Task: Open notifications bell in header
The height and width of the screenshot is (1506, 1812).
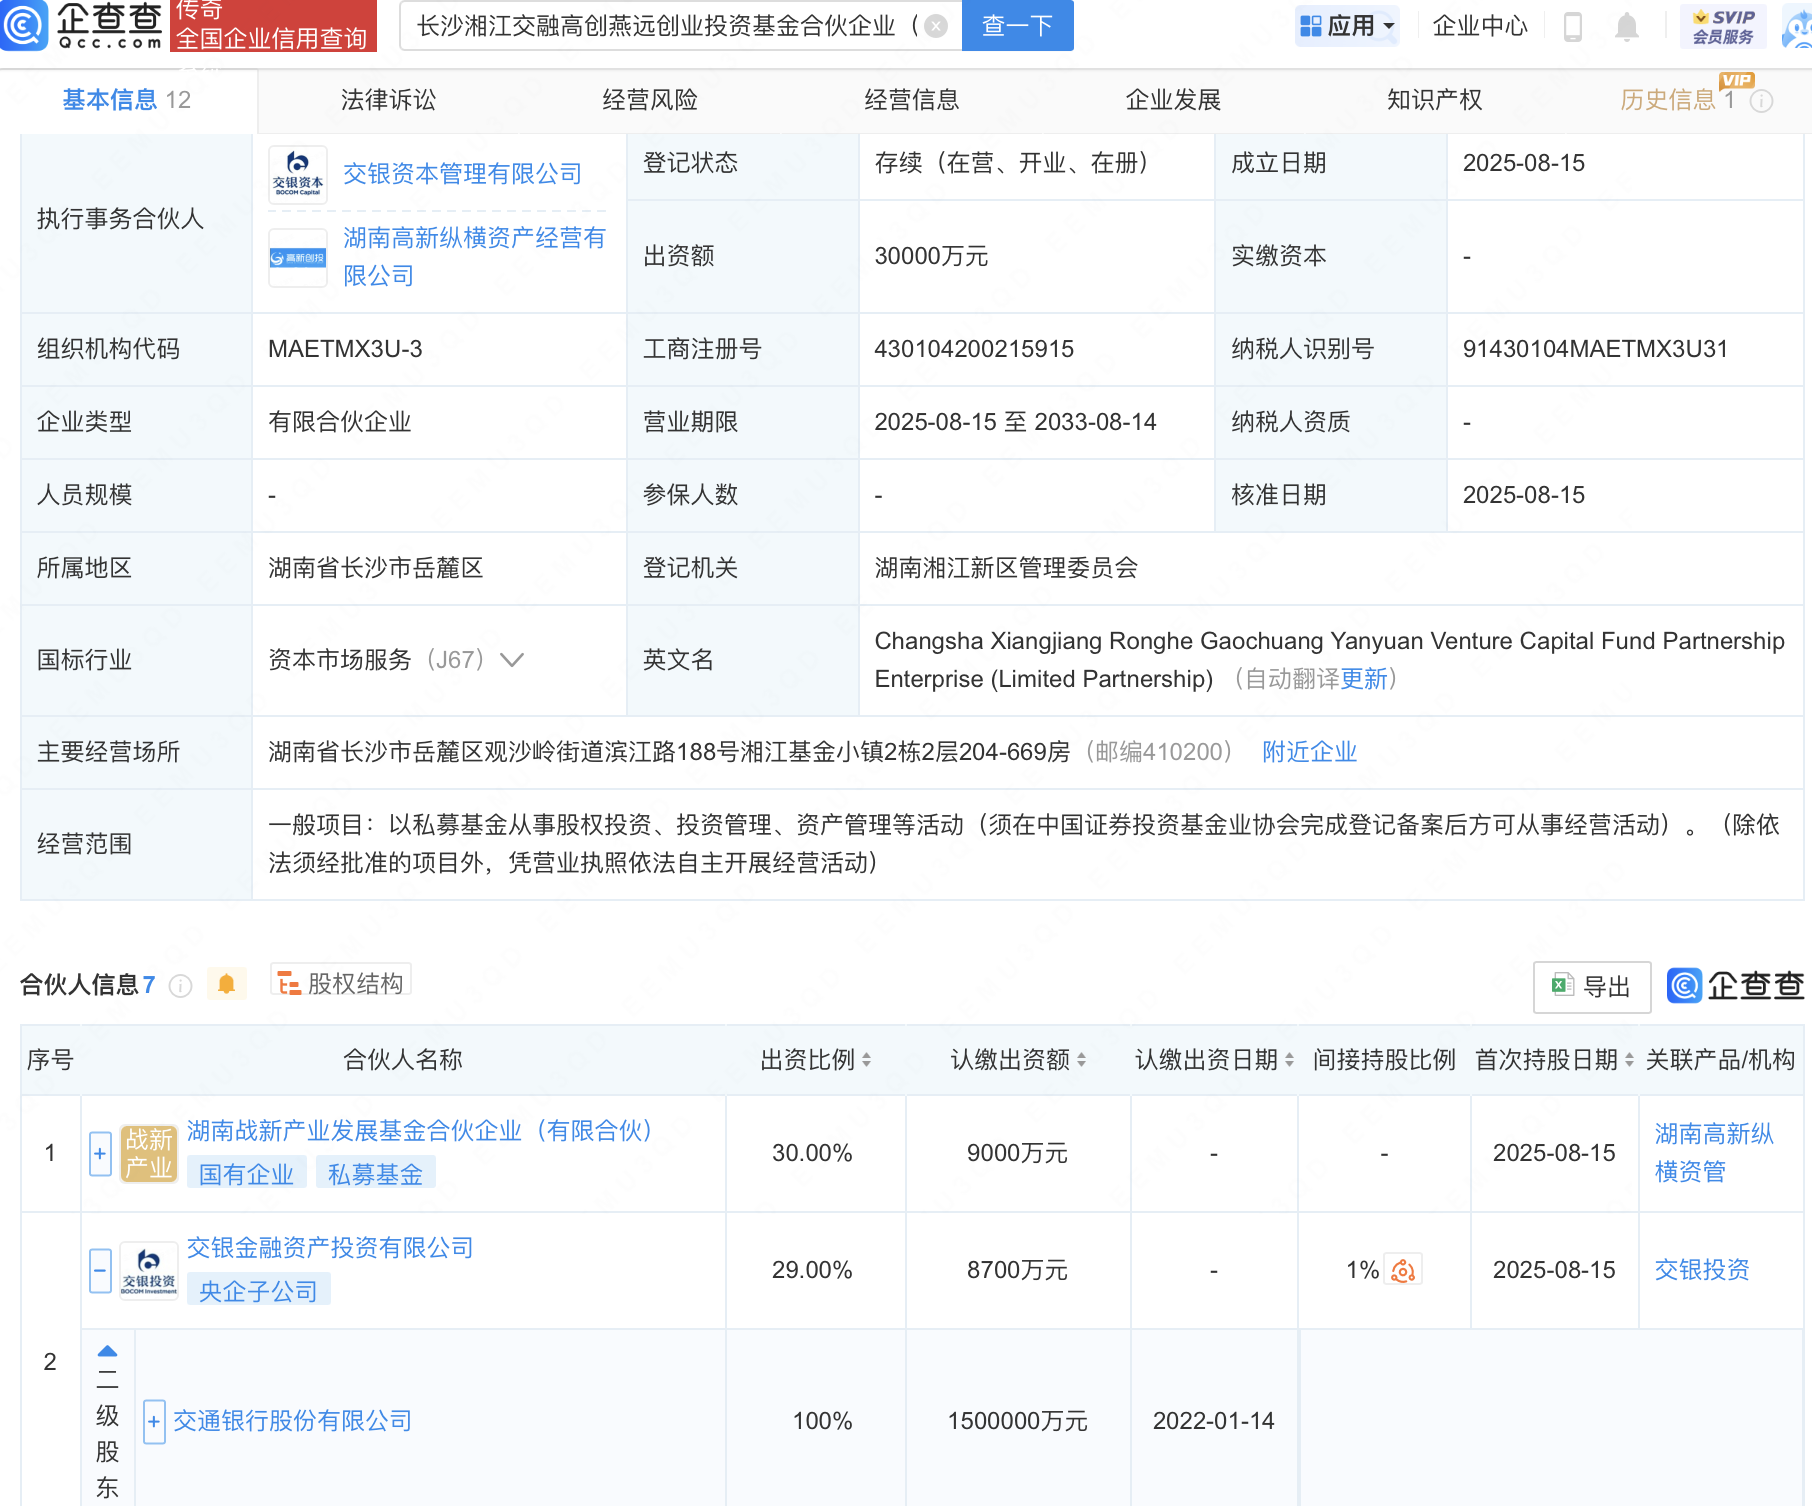Action: coord(1627,27)
